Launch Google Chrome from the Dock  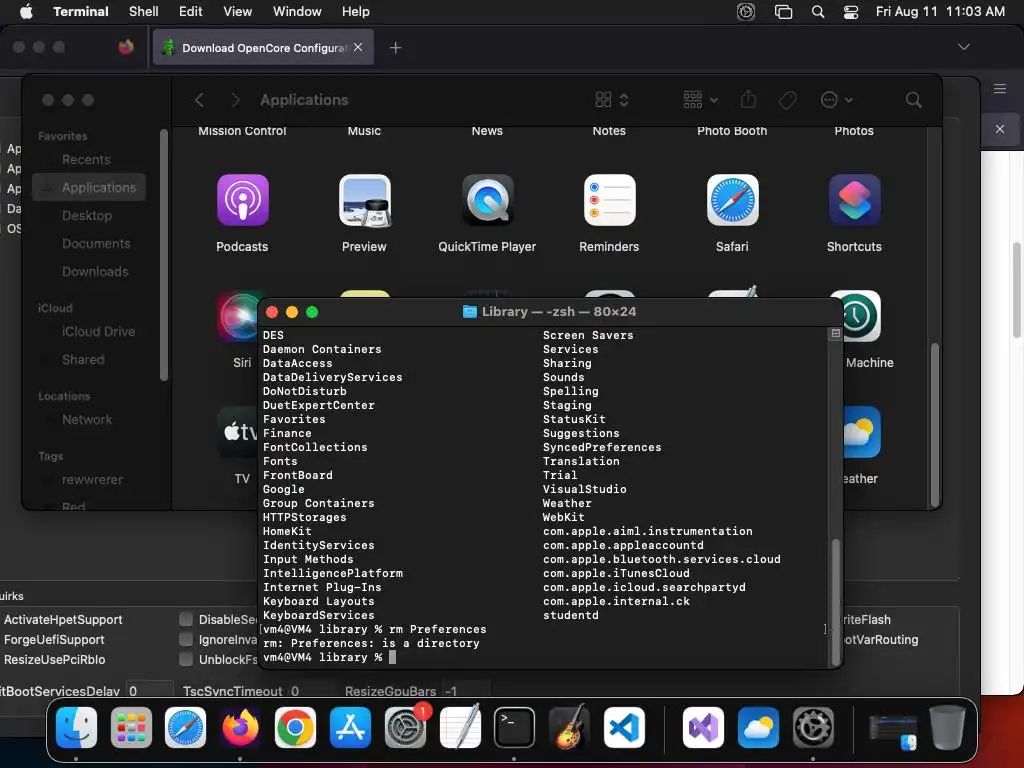[295, 728]
